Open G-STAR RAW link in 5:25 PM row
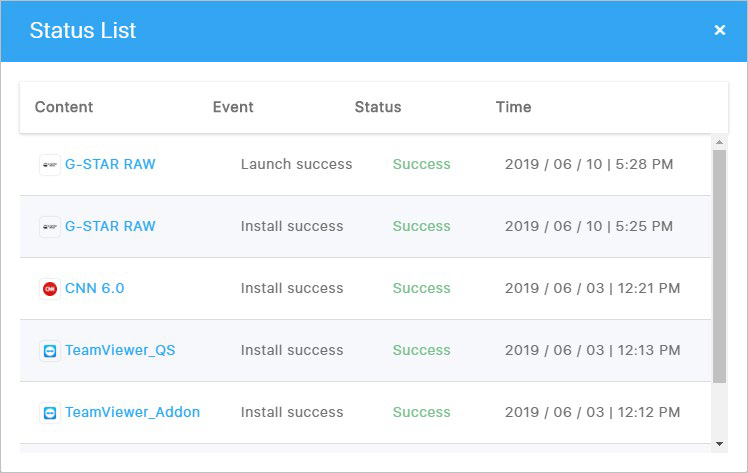 (110, 226)
